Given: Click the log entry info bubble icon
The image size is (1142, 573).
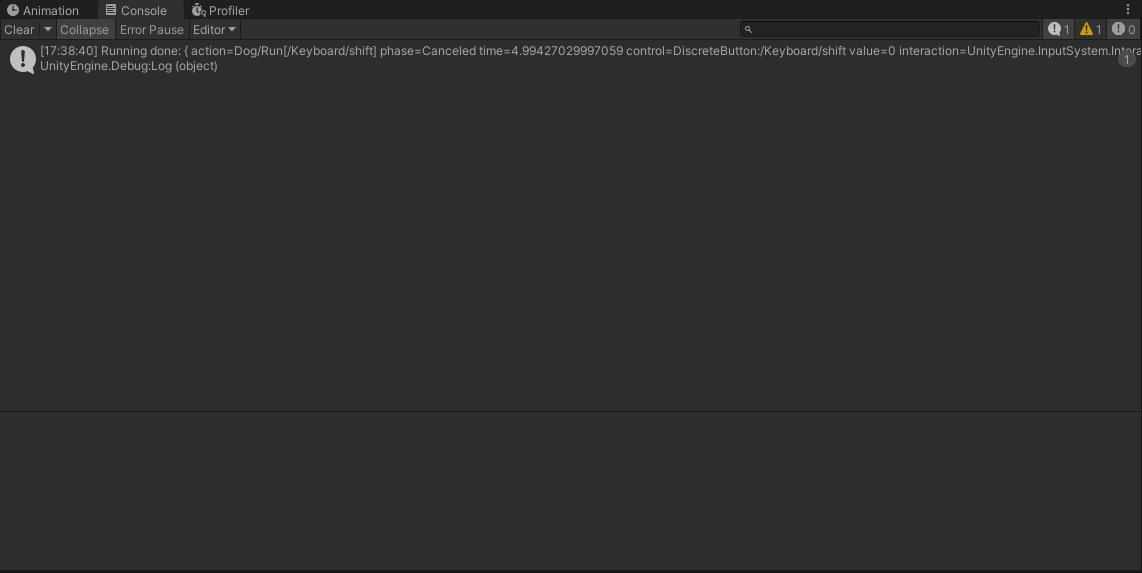Looking at the screenshot, I should click(23, 60).
